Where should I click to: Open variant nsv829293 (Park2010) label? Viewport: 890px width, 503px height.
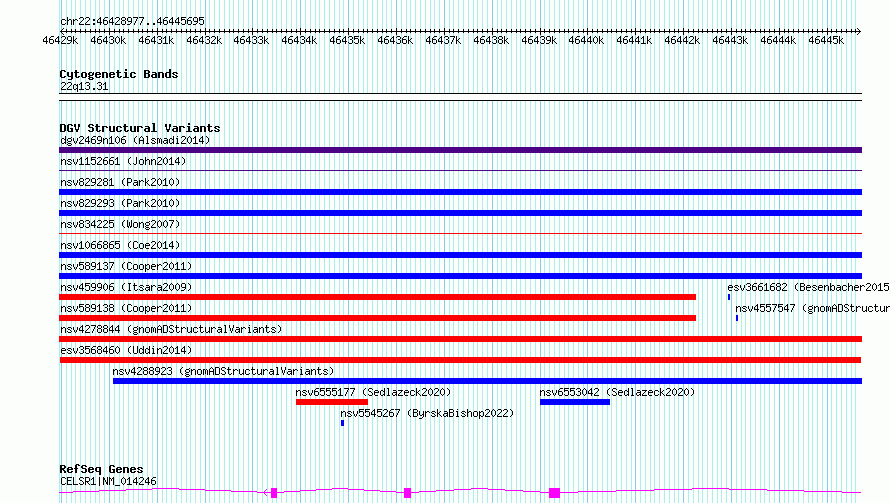[x=120, y=203]
